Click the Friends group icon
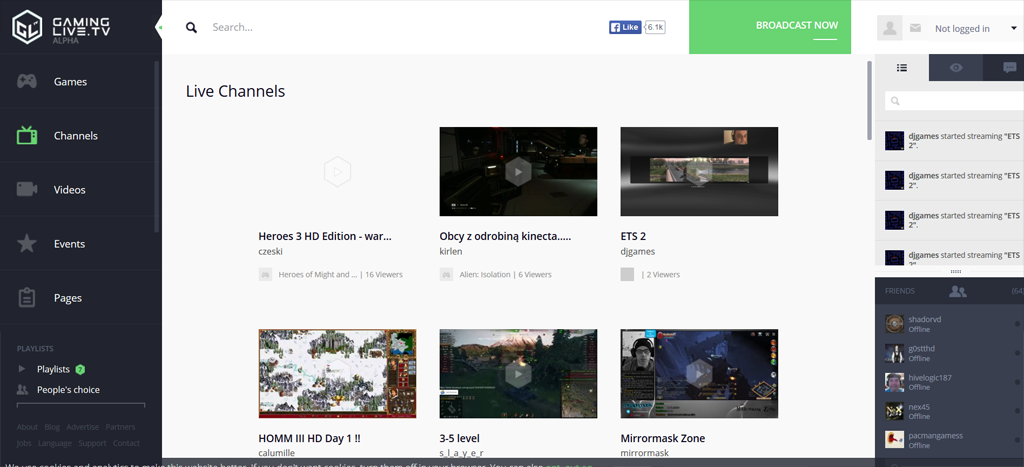Image resolution: width=1024 pixels, height=467 pixels. 957,291
